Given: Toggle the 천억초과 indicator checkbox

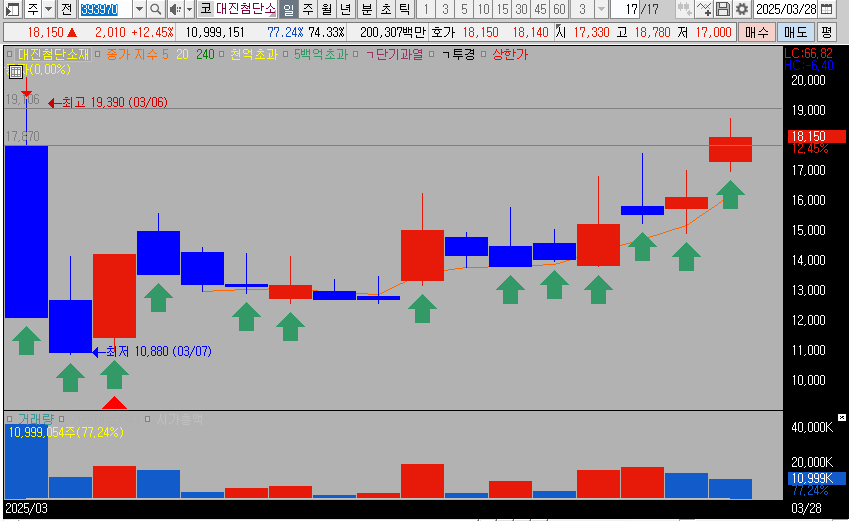Looking at the screenshot, I should tap(221, 54).
